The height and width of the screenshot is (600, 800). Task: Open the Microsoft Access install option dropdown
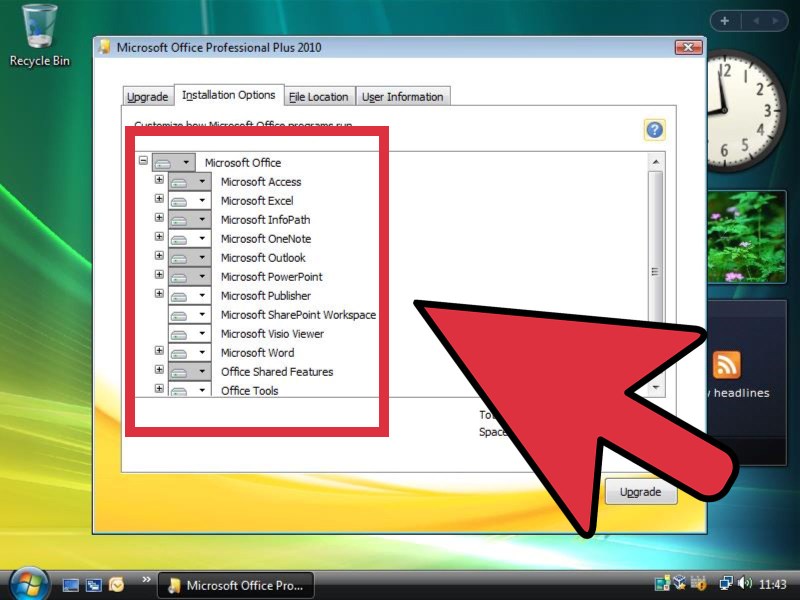190,182
